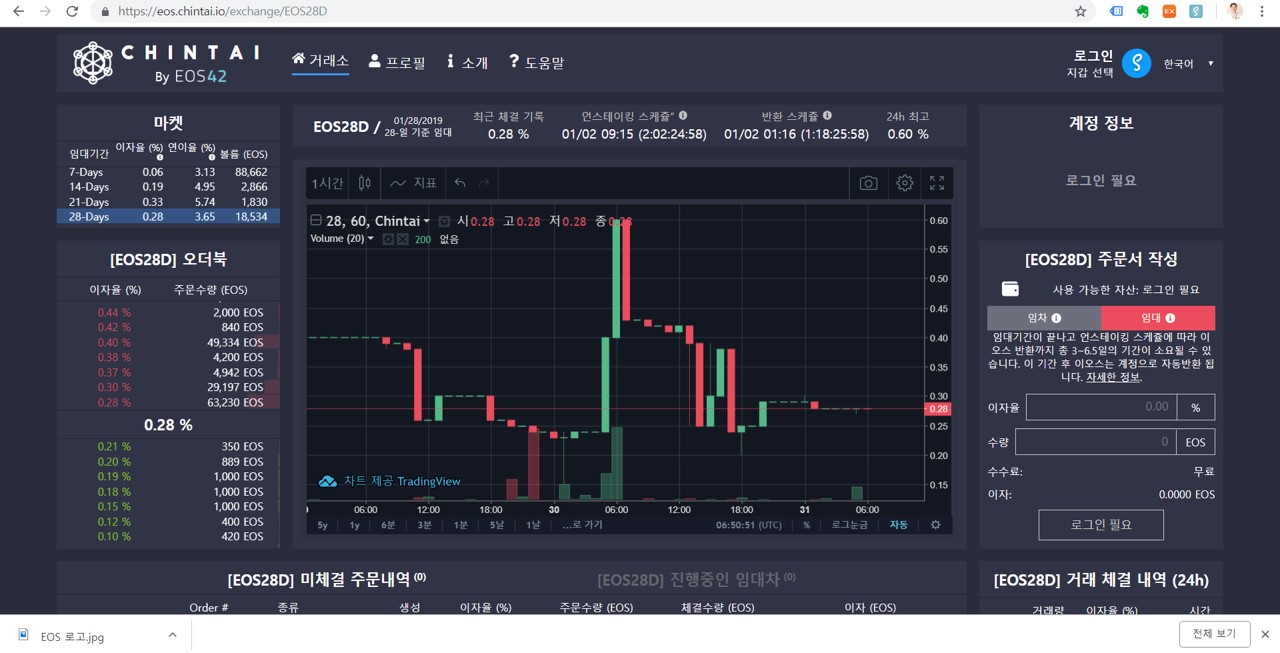Reload the browser page
The image size is (1280, 653).
[71, 12]
